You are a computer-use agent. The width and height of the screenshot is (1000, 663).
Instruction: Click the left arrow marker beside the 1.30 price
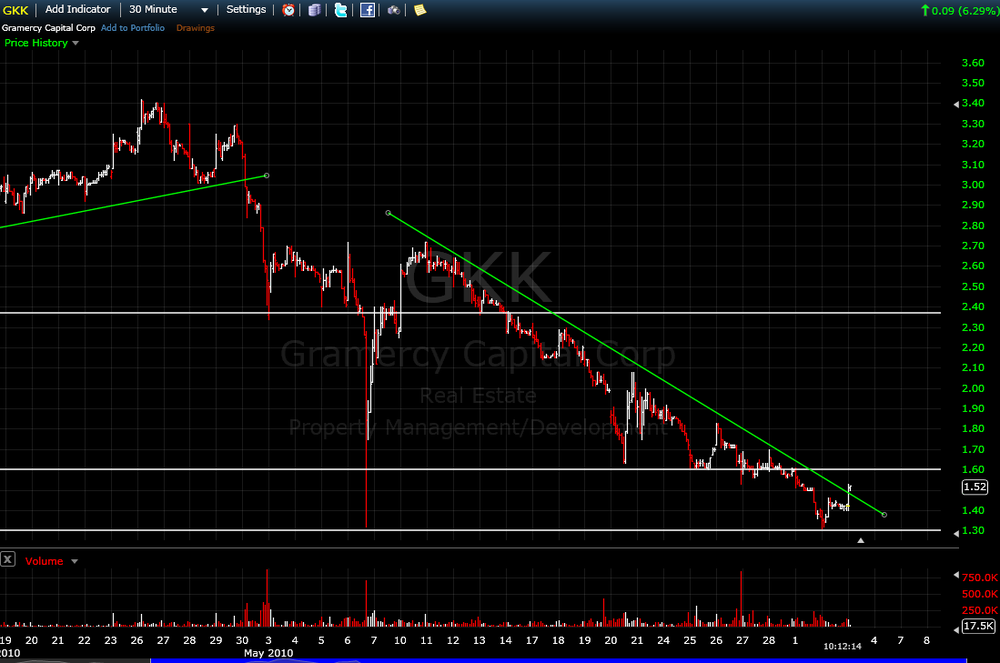(x=956, y=533)
